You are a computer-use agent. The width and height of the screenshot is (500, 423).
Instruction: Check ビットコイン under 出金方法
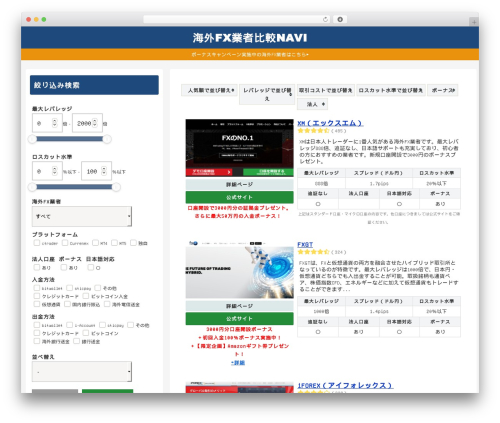pyautogui.click(x=86, y=333)
